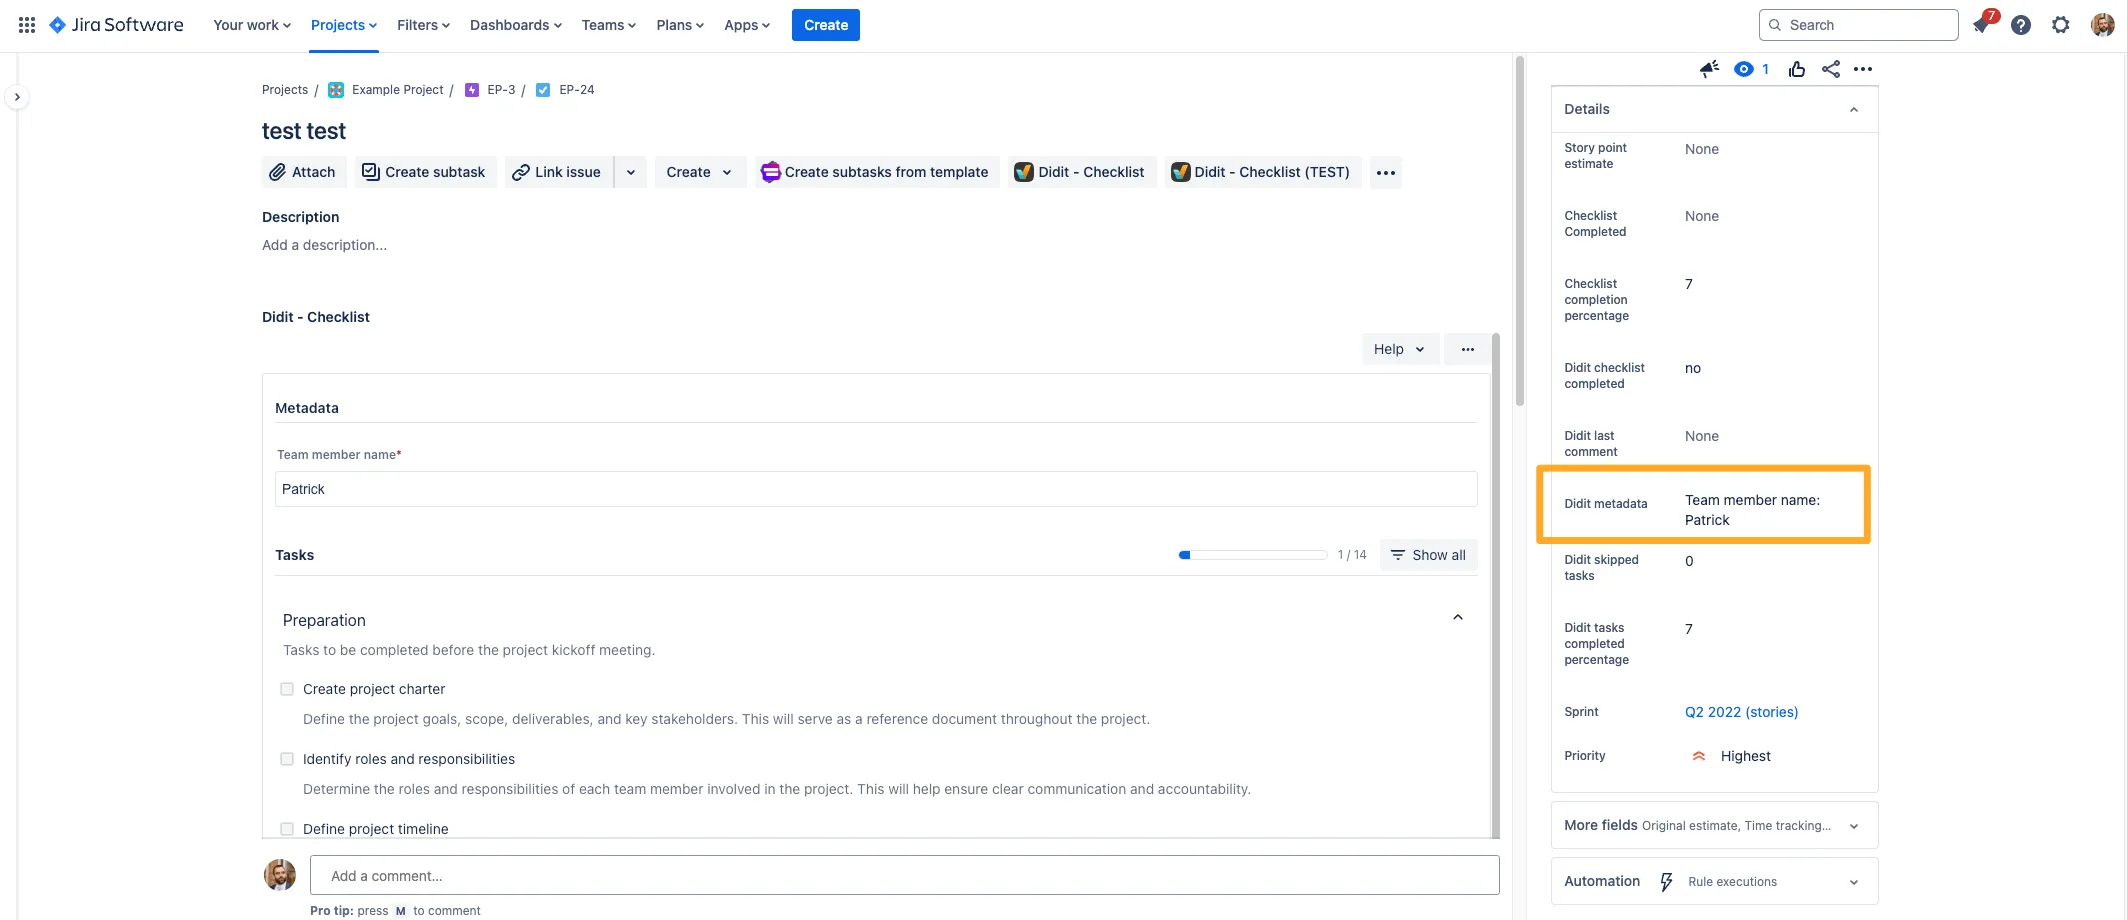Click the Example Project icon in breadcrumbs
Image resolution: width=2127 pixels, height=920 pixels.
pyautogui.click(x=336, y=90)
